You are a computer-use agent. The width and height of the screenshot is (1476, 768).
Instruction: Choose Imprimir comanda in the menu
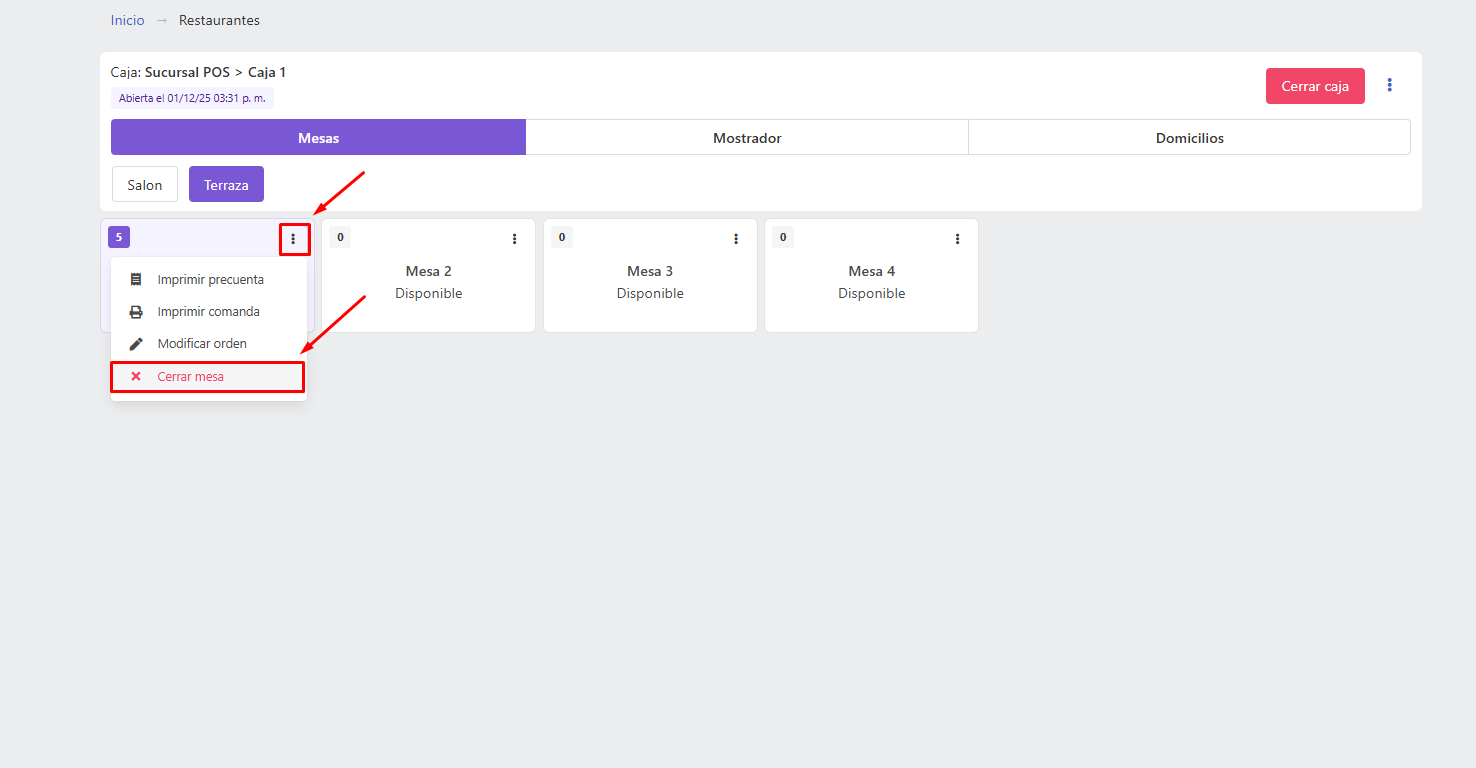(208, 312)
